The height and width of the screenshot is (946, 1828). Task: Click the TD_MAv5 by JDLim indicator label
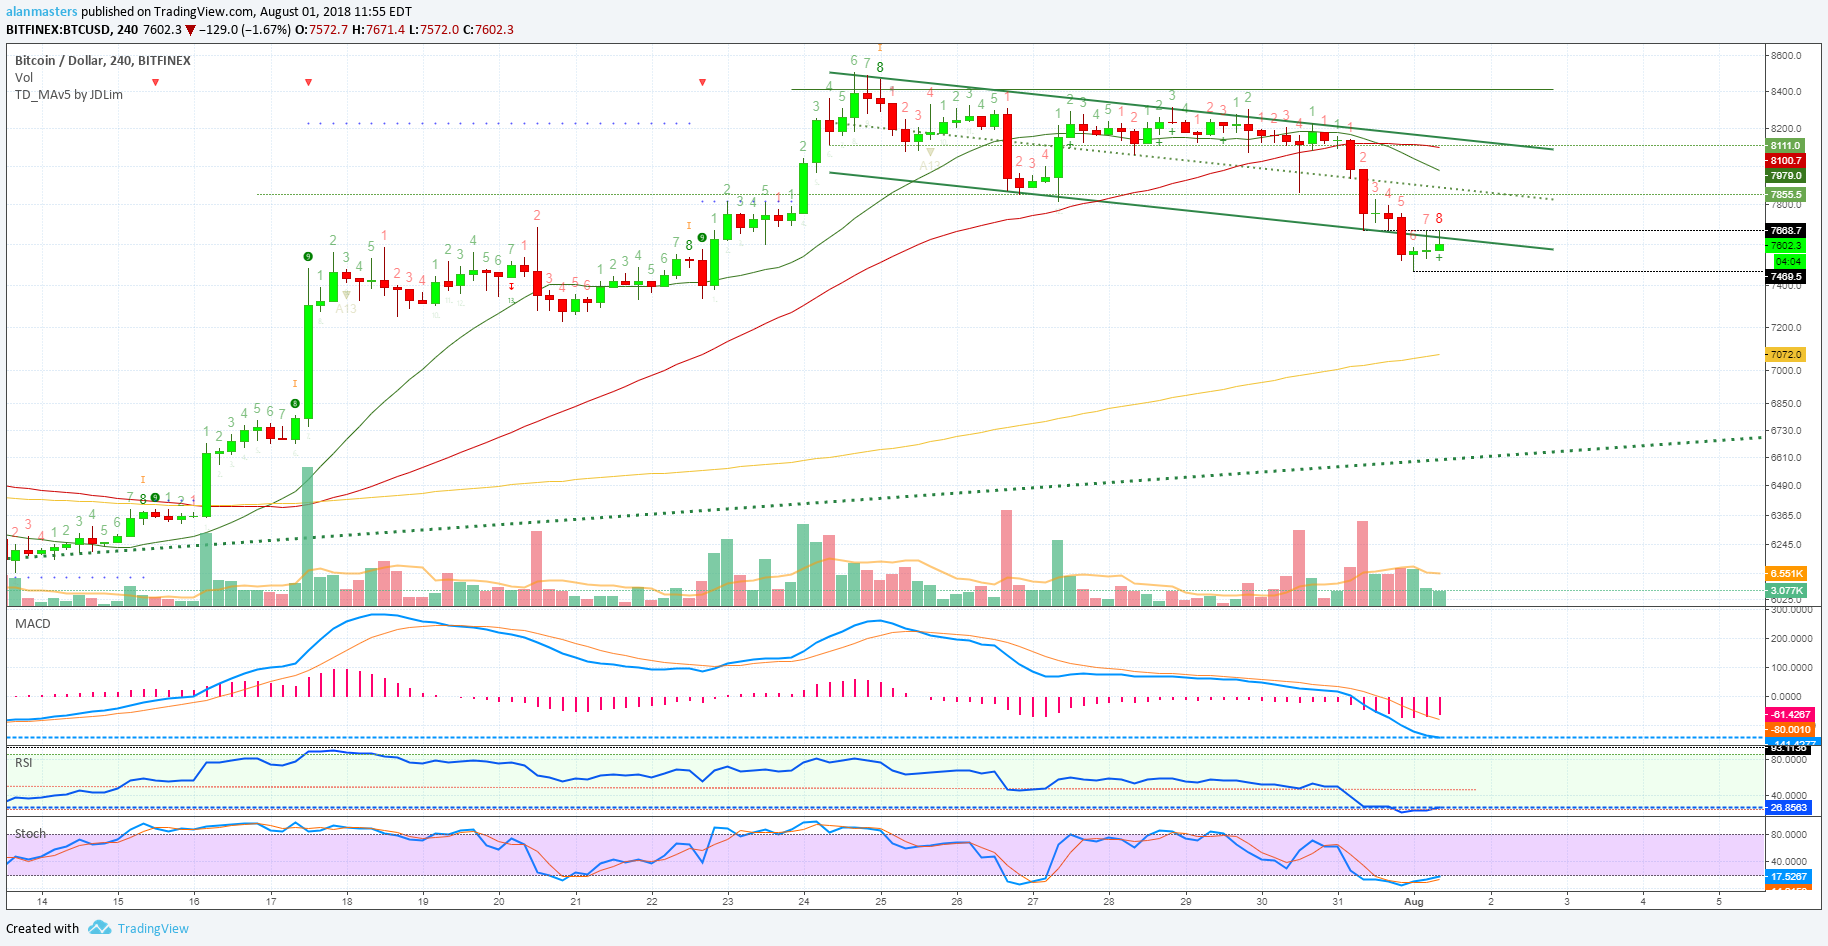pyautogui.click(x=69, y=94)
